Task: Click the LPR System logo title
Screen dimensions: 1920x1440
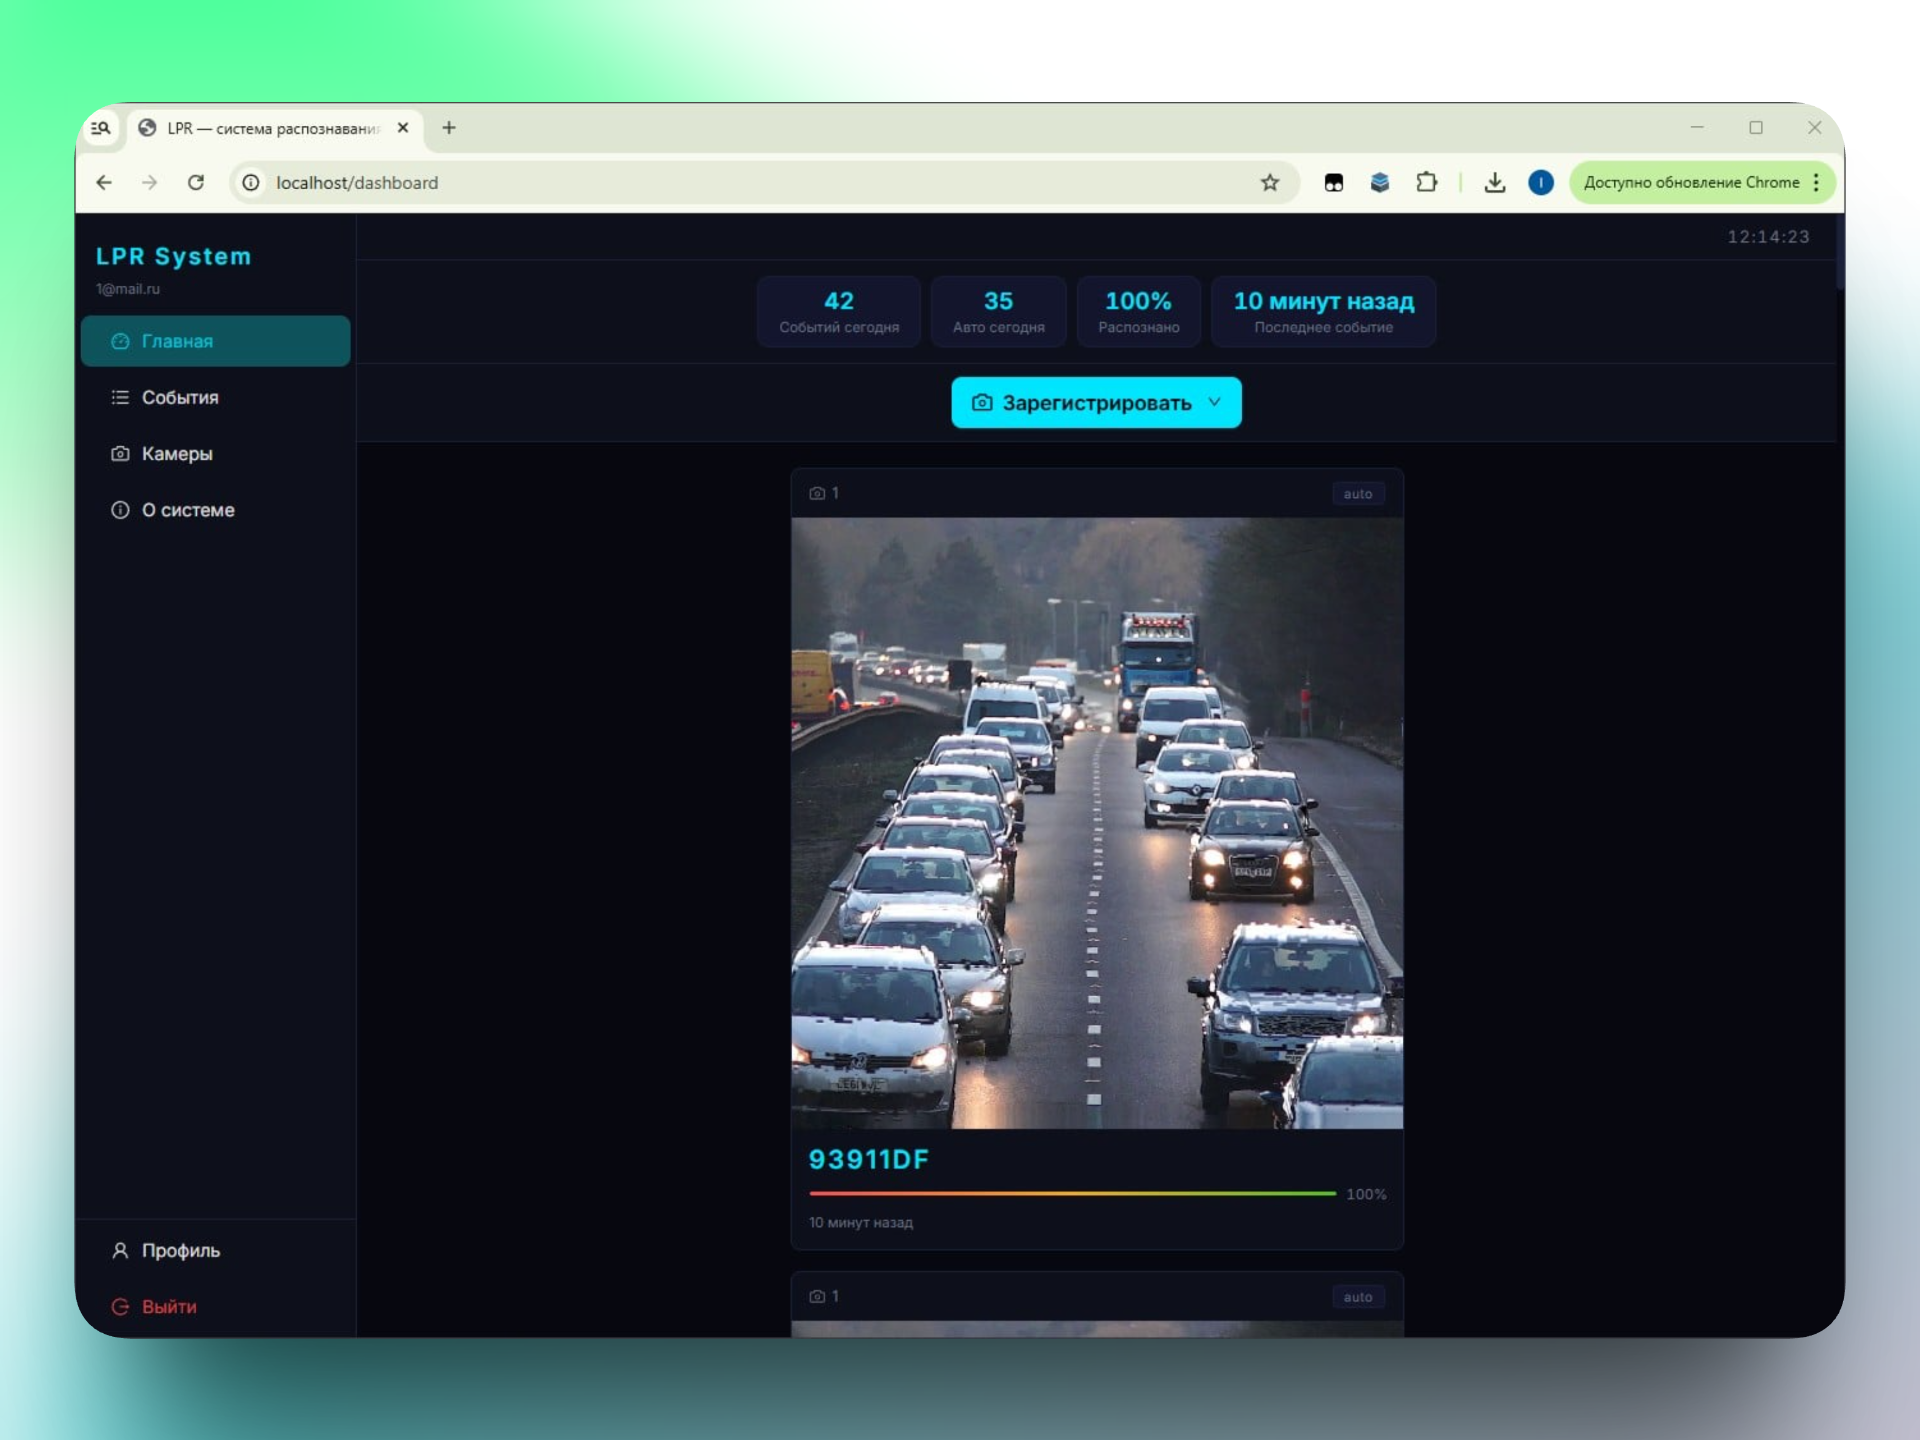Action: [x=173, y=256]
